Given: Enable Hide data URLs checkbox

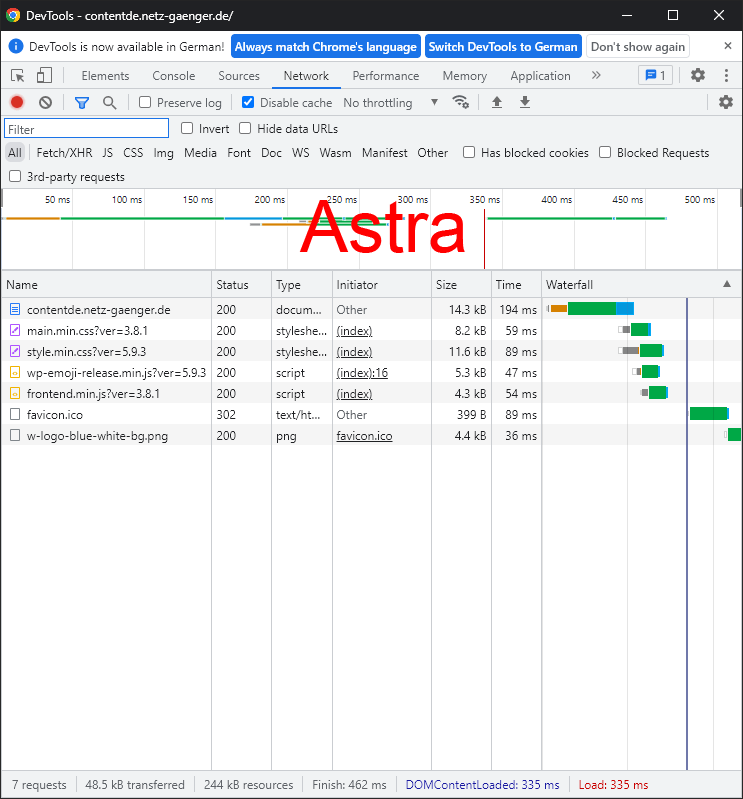Looking at the screenshot, I should coord(245,128).
